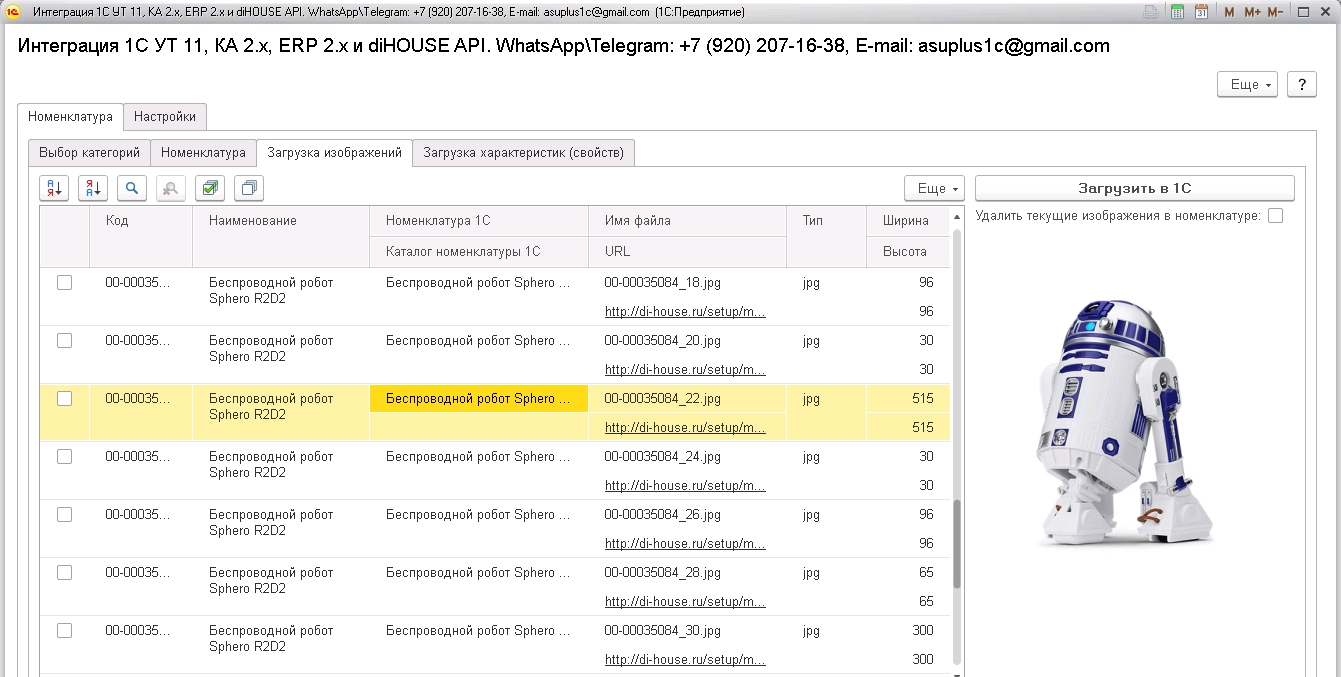Open the top 'Еще' dropdown near help
This screenshot has width=1341, height=677.
[x=1247, y=85]
